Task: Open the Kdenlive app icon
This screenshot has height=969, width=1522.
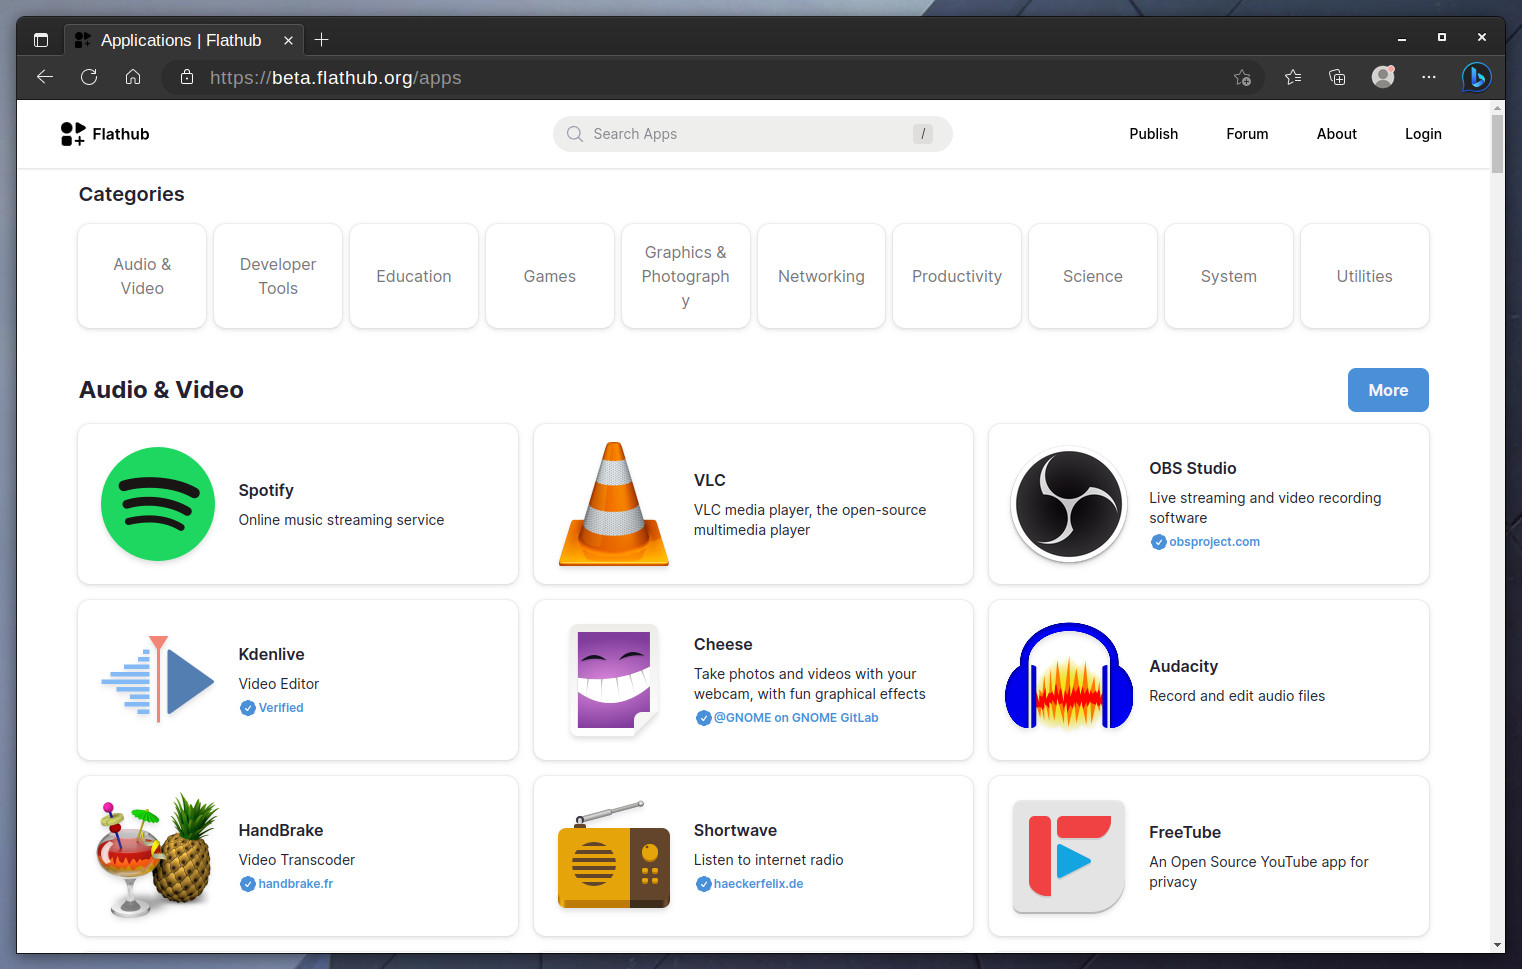Action: pos(158,680)
